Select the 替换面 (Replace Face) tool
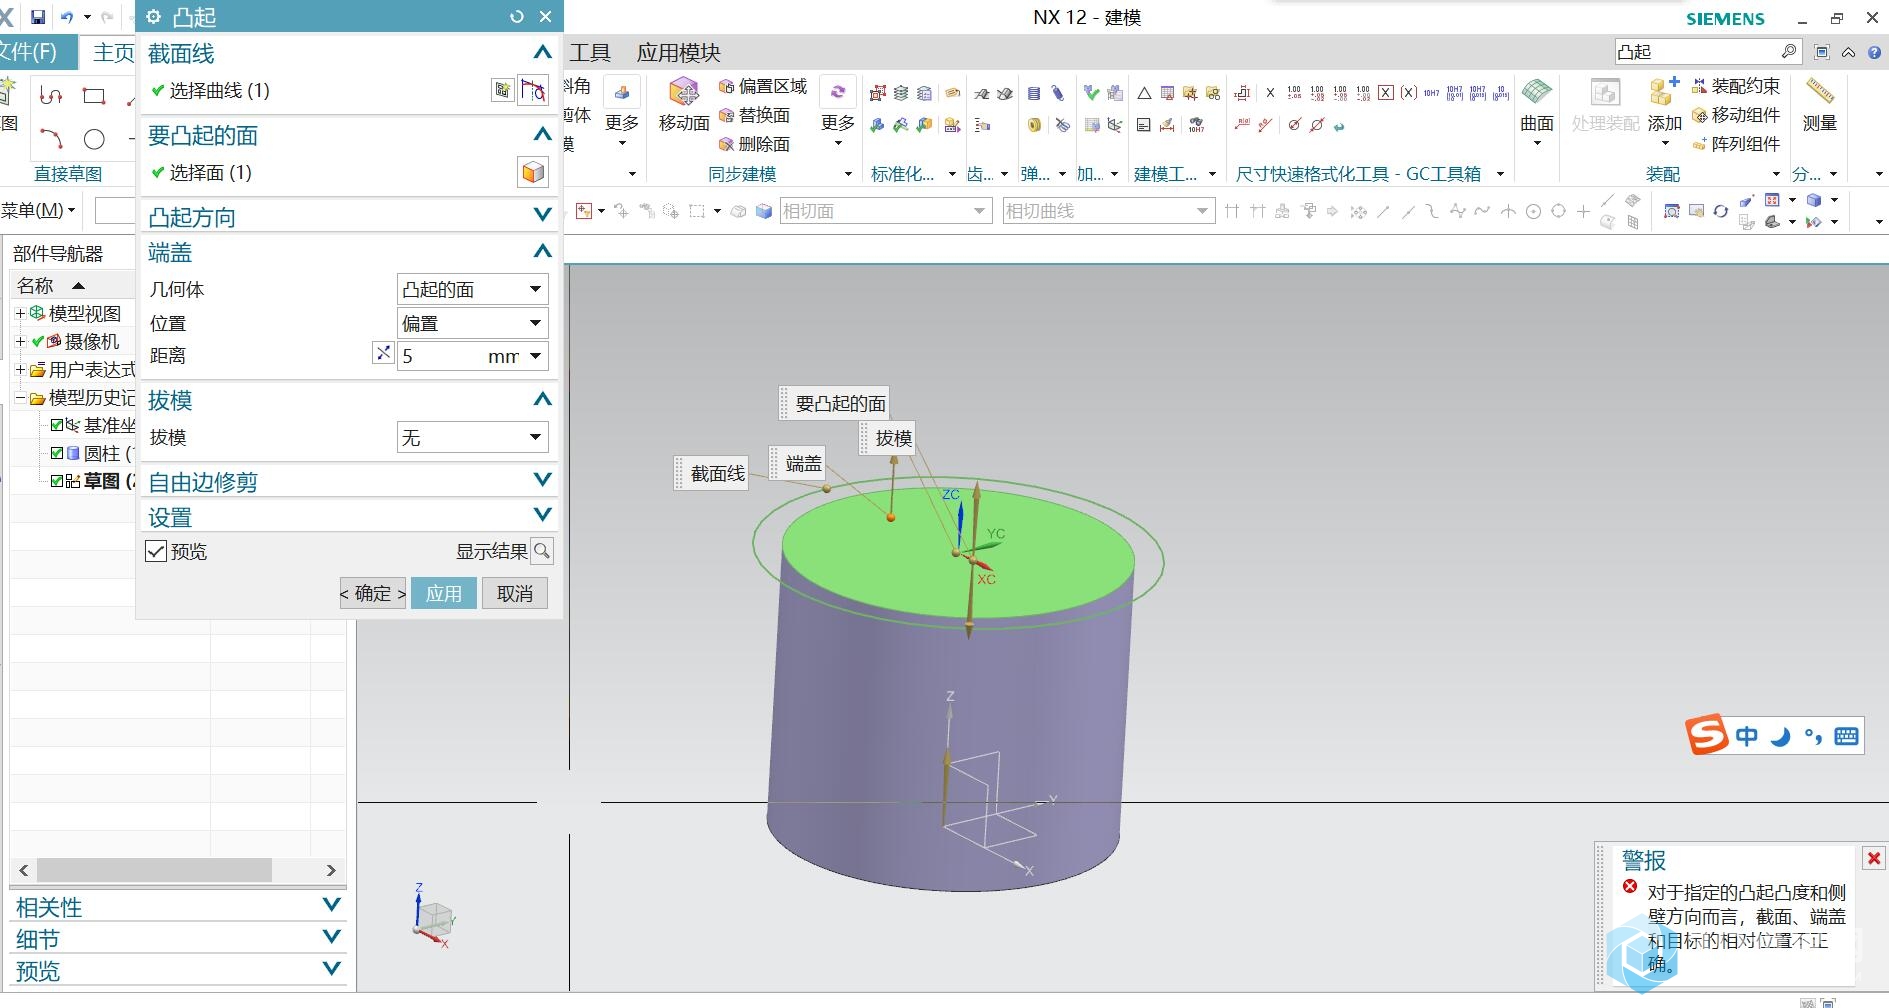This screenshot has width=1889, height=1008. (755, 115)
